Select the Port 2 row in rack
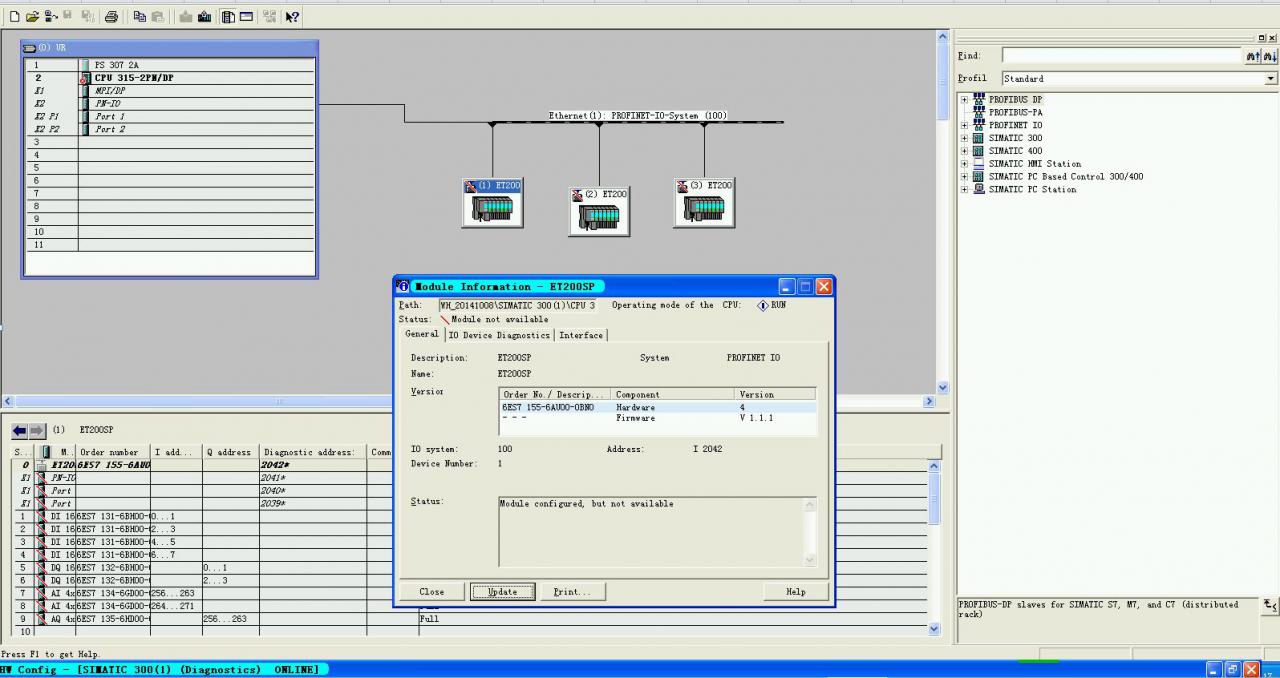The width and height of the screenshot is (1280, 678). point(168,130)
